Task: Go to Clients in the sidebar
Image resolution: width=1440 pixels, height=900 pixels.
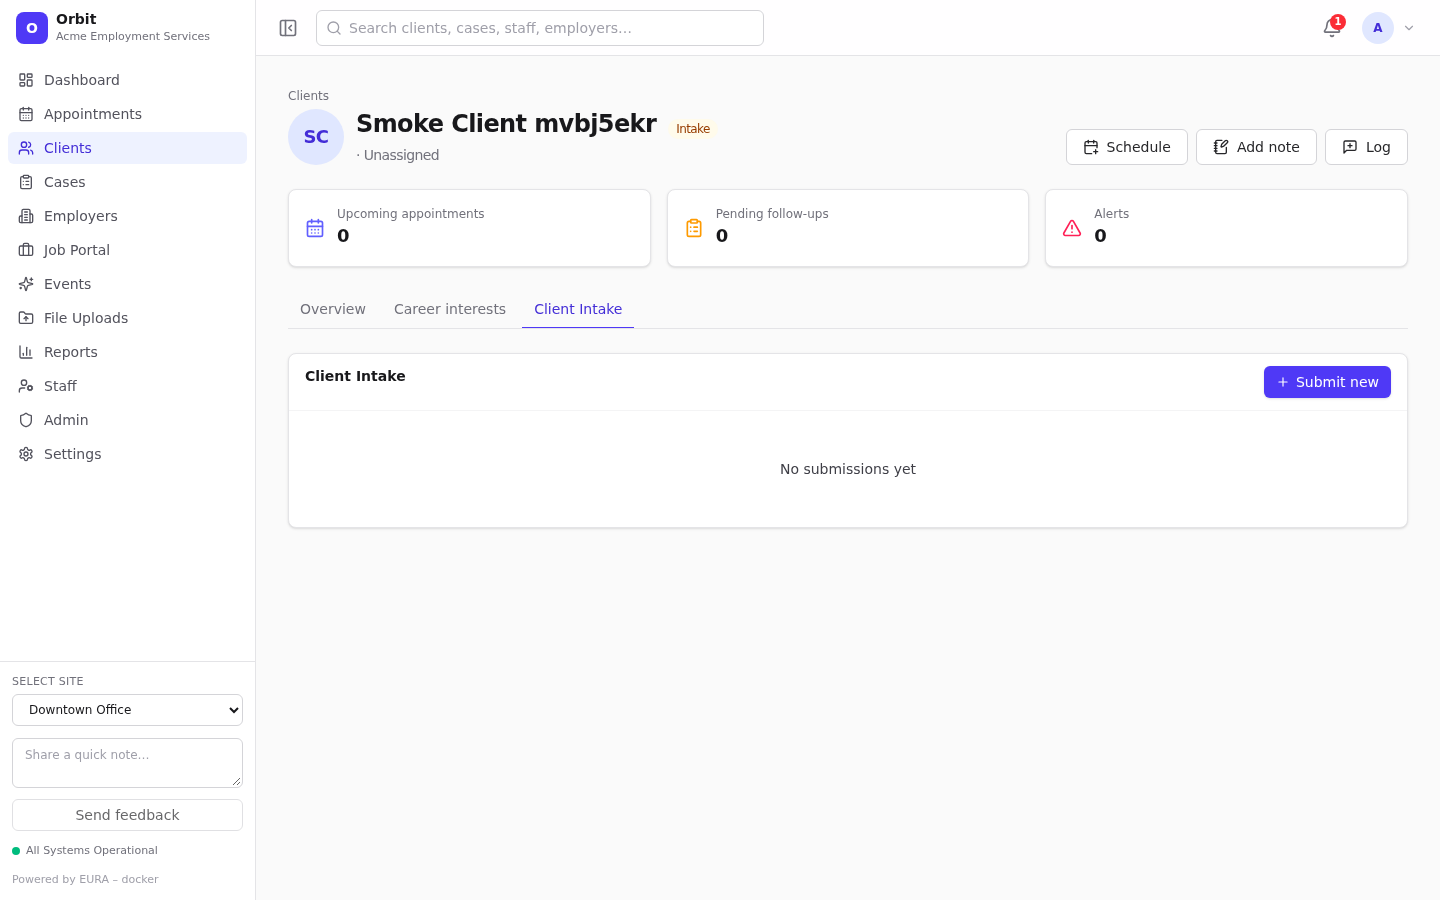Action: point(127,148)
